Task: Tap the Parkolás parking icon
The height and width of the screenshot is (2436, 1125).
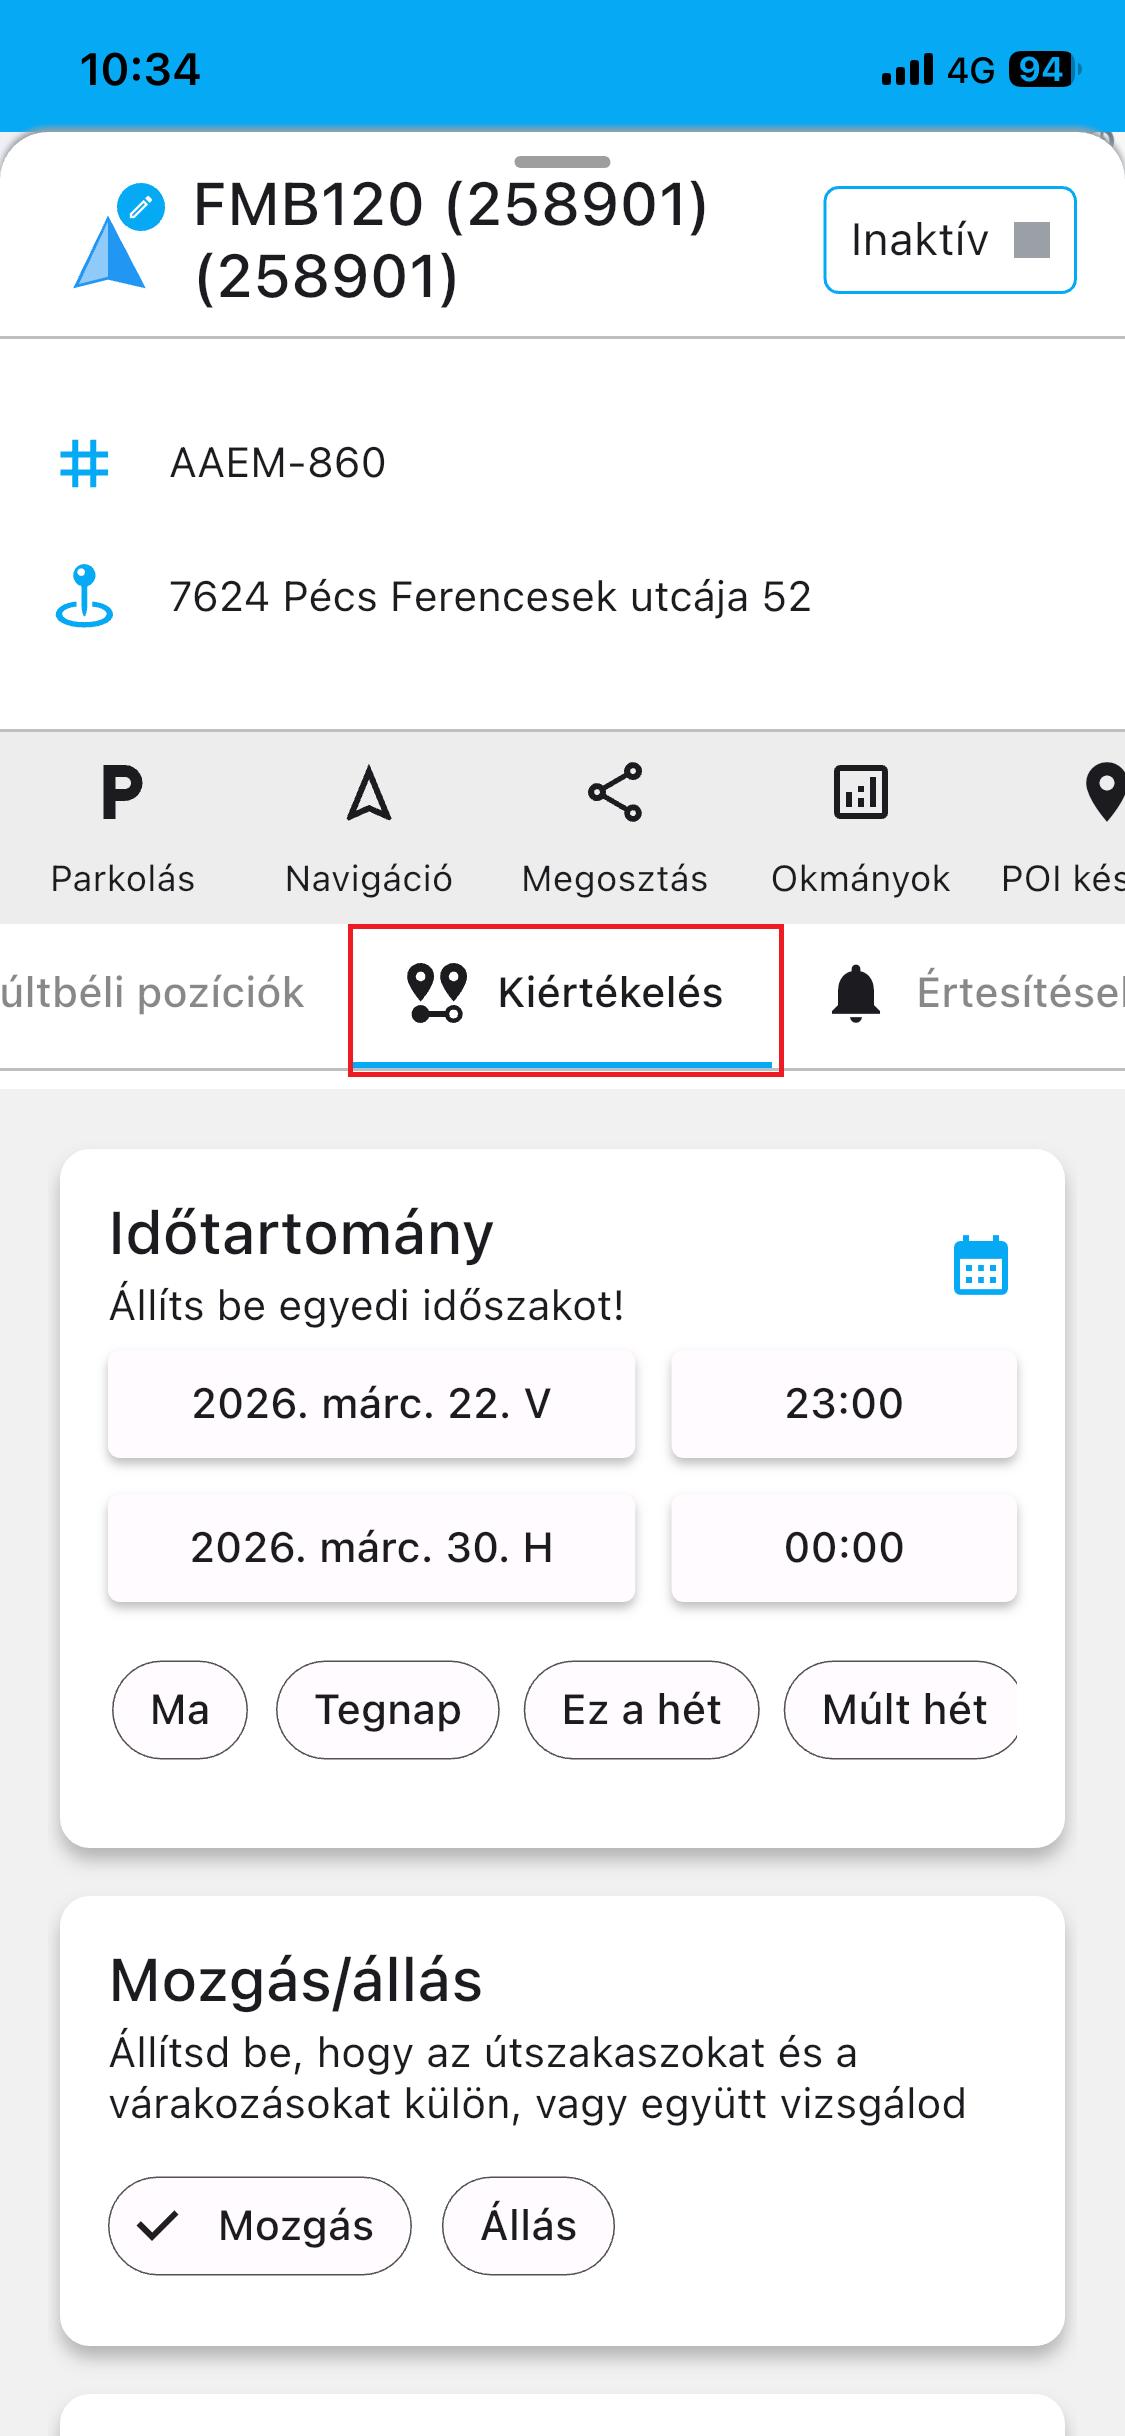Action: click(122, 794)
